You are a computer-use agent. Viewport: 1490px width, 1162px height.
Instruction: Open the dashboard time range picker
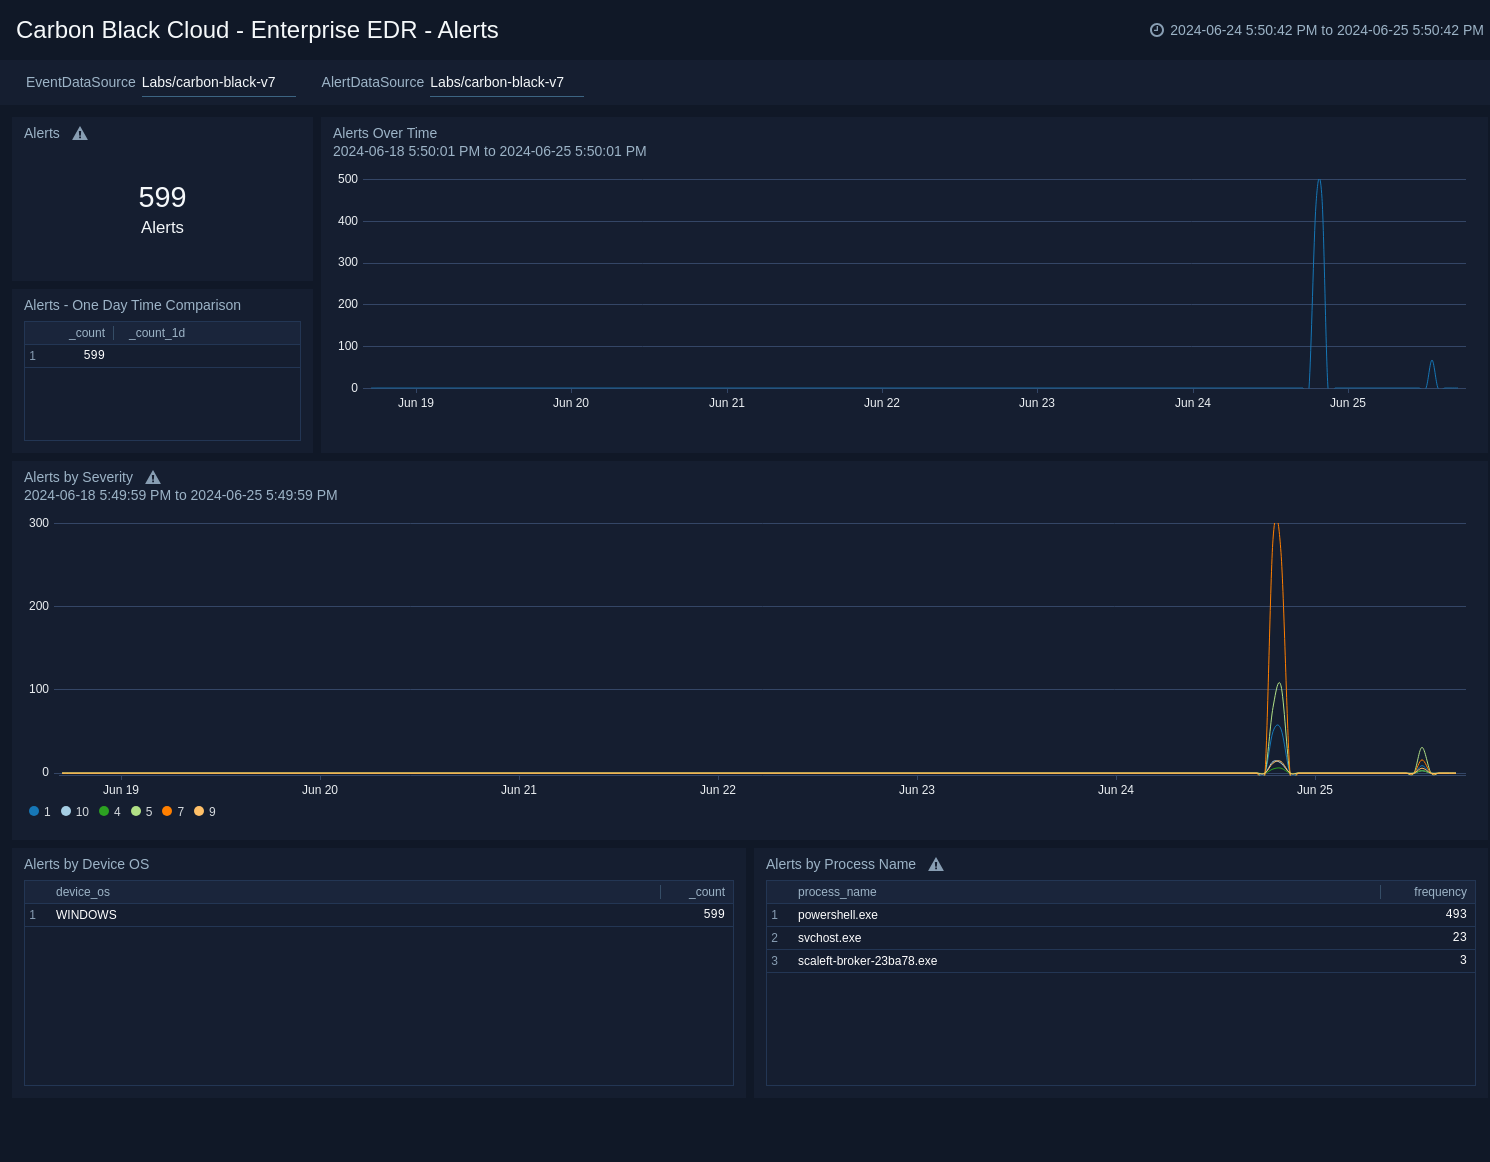coord(1320,30)
